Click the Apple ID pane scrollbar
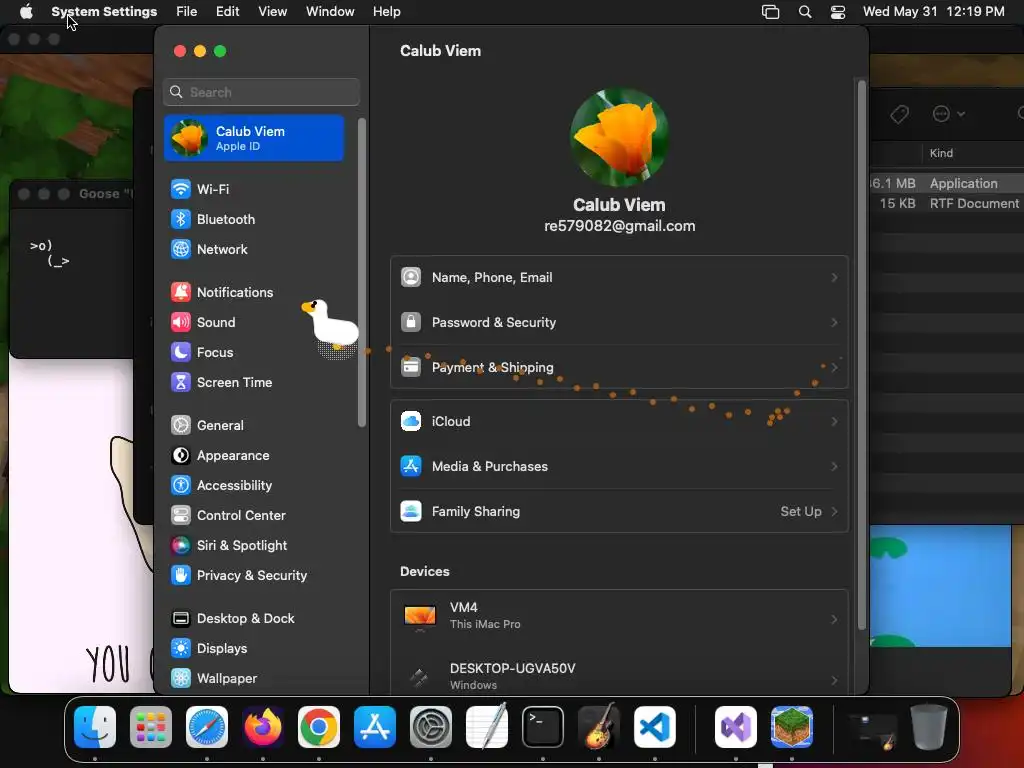The width and height of the screenshot is (1024, 768). 861,355
